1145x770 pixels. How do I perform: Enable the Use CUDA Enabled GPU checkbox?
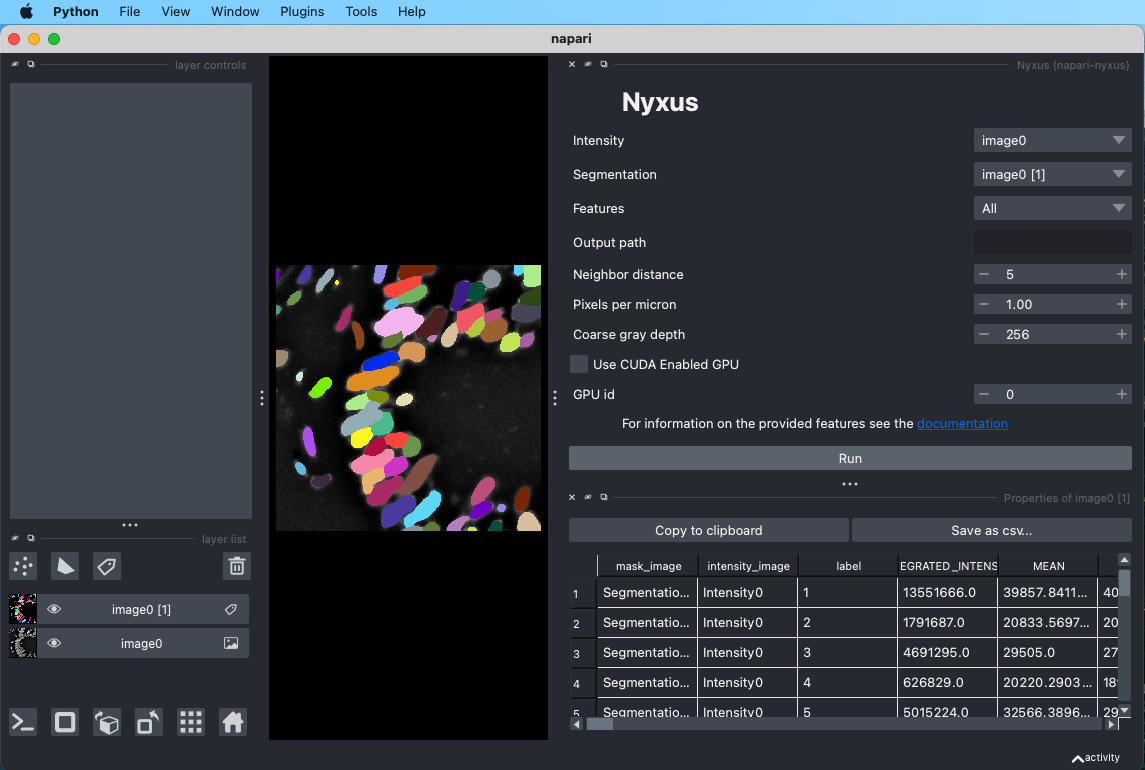click(x=579, y=364)
